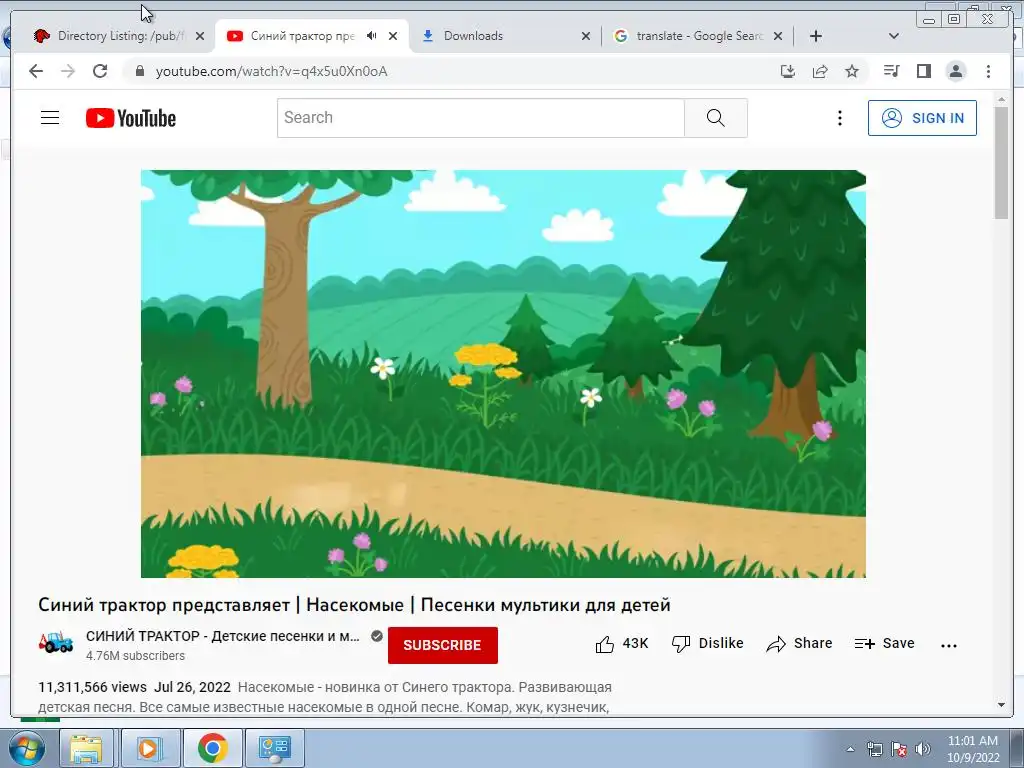Click the verified channel checkmark badge
The height and width of the screenshot is (768, 1024).
[377, 636]
